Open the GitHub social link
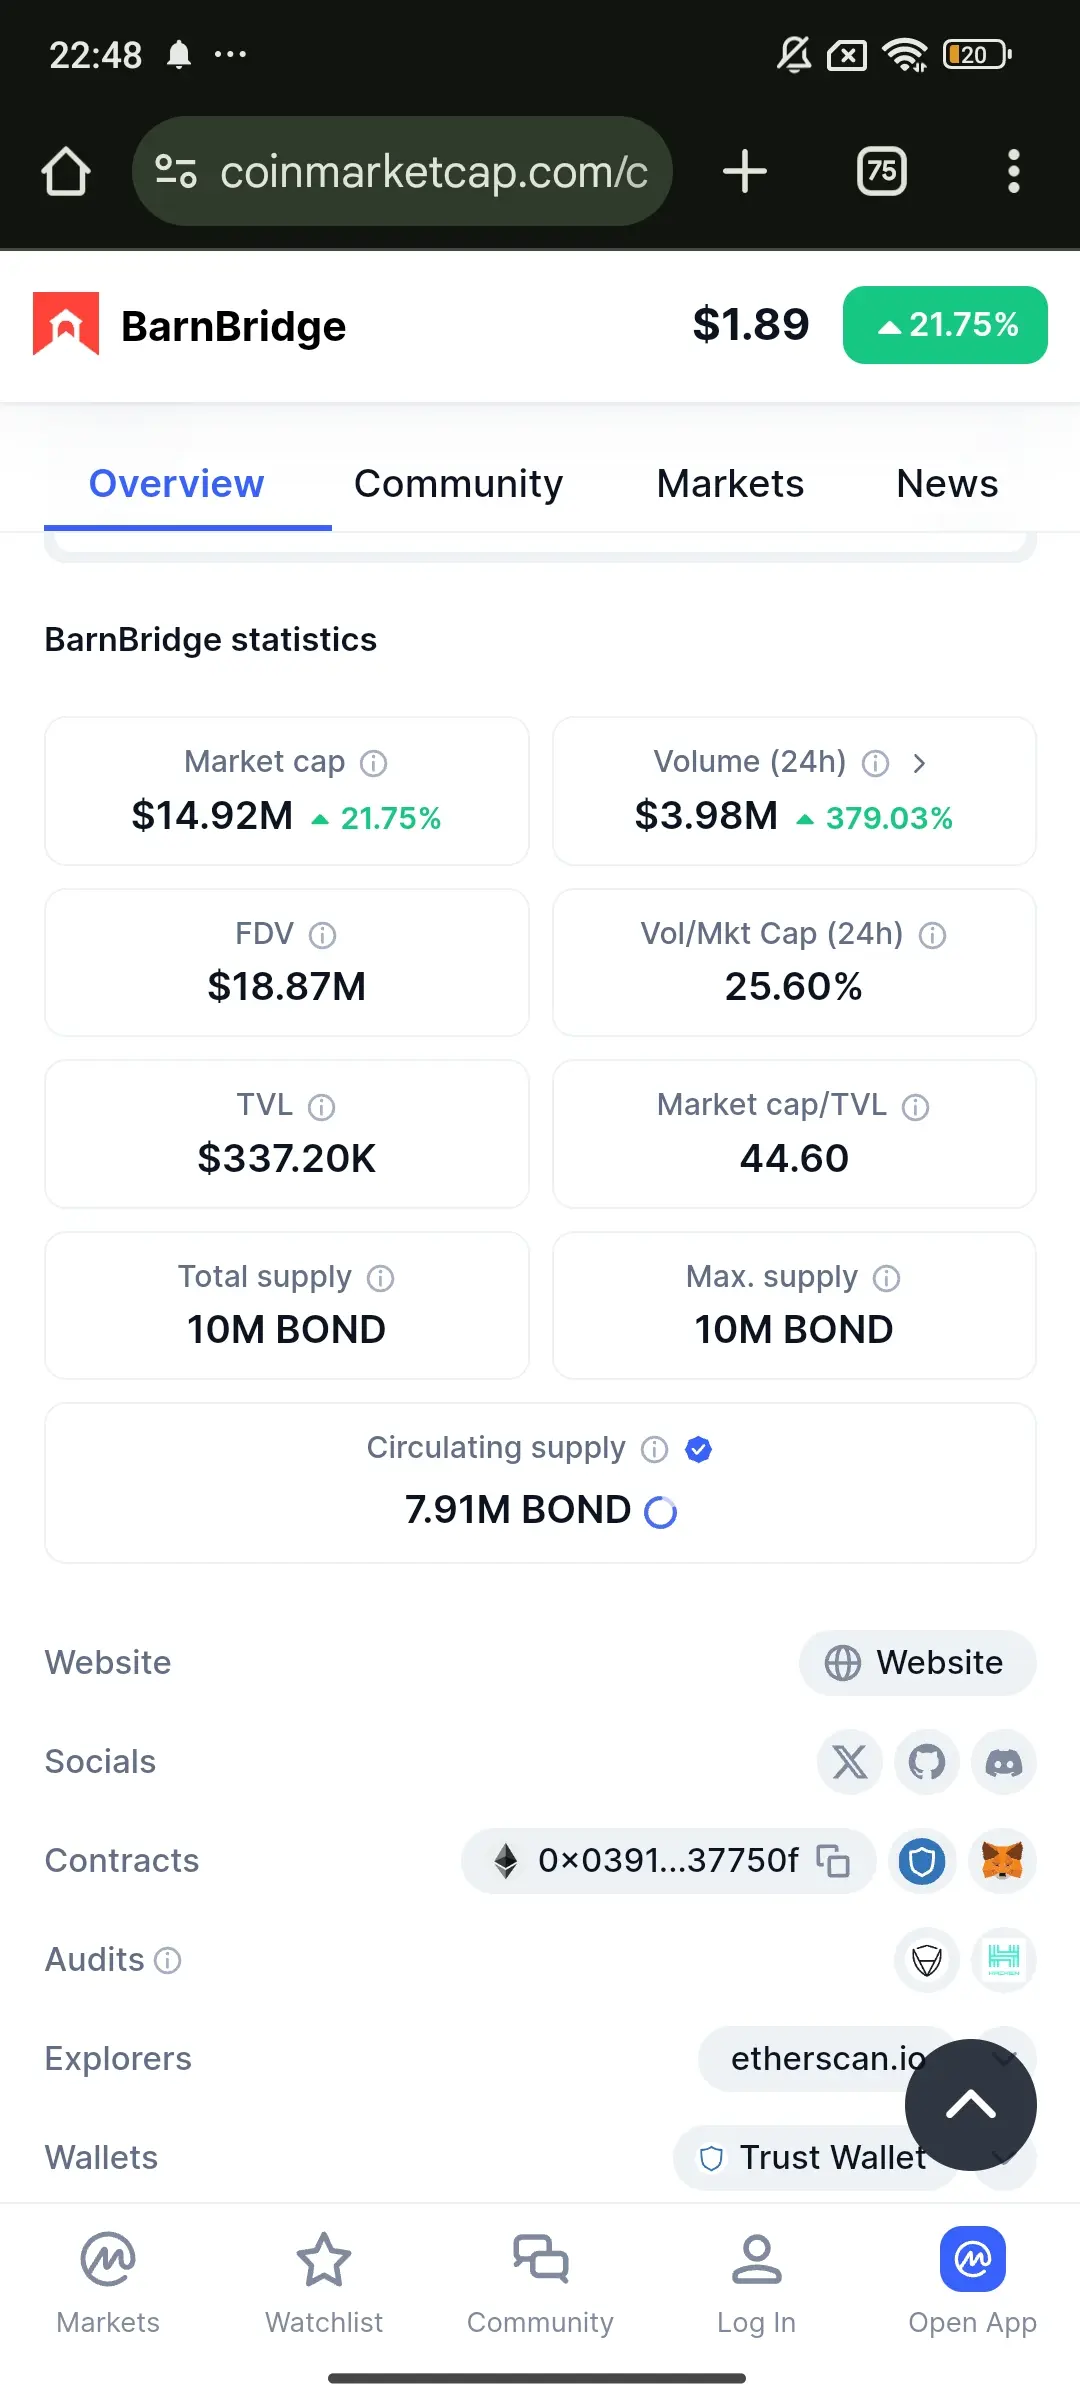1080x2400 pixels. (x=927, y=1762)
